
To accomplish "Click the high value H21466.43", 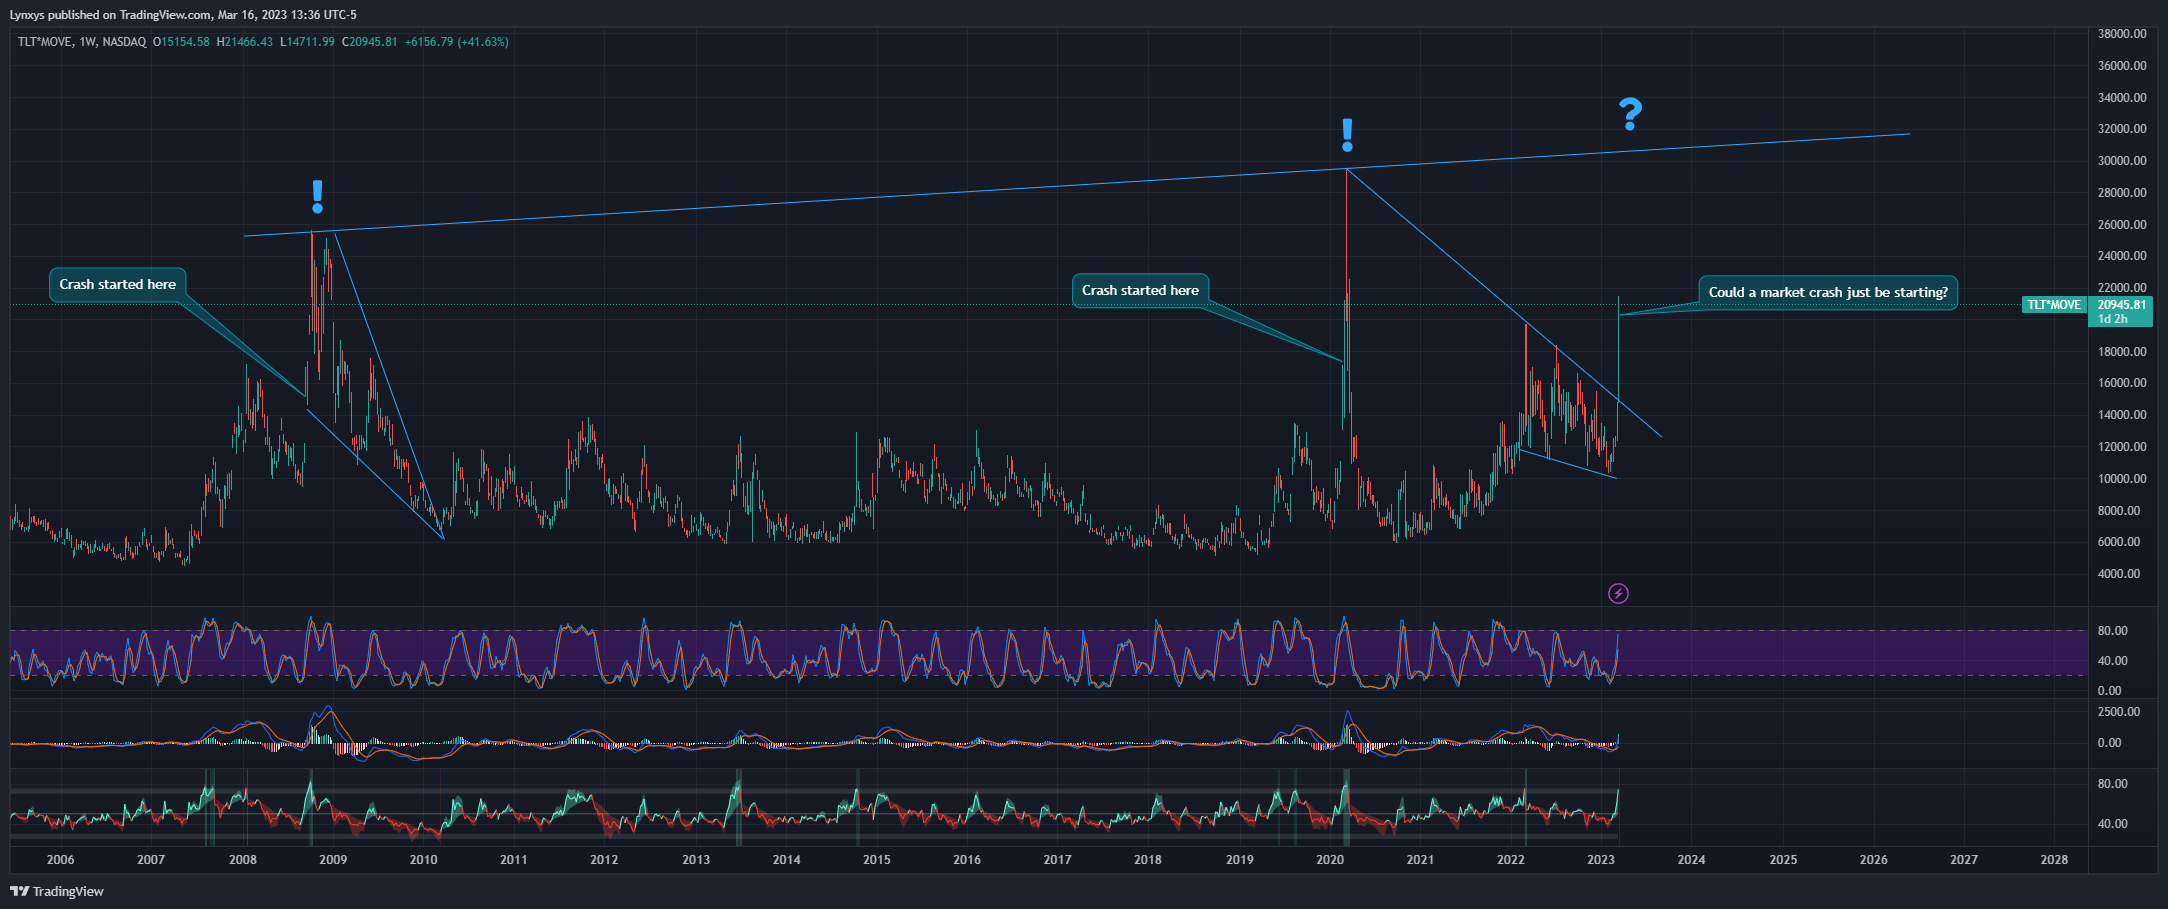I will (245, 42).
